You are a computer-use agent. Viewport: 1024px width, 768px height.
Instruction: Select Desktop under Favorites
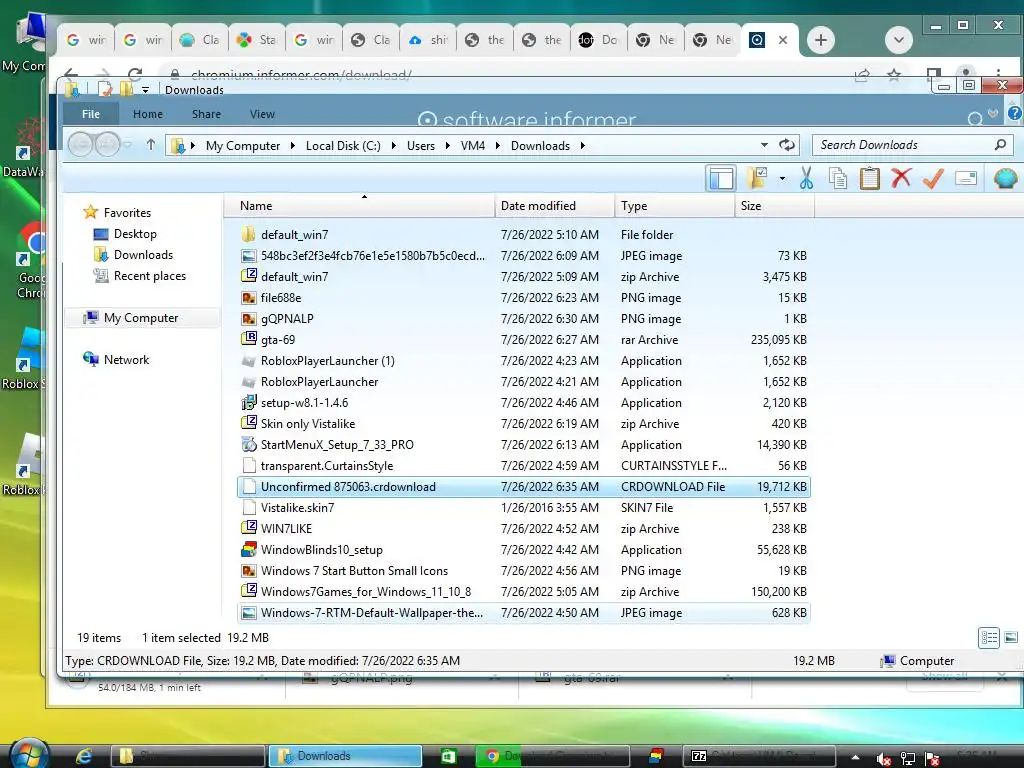(x=125, y=234)
